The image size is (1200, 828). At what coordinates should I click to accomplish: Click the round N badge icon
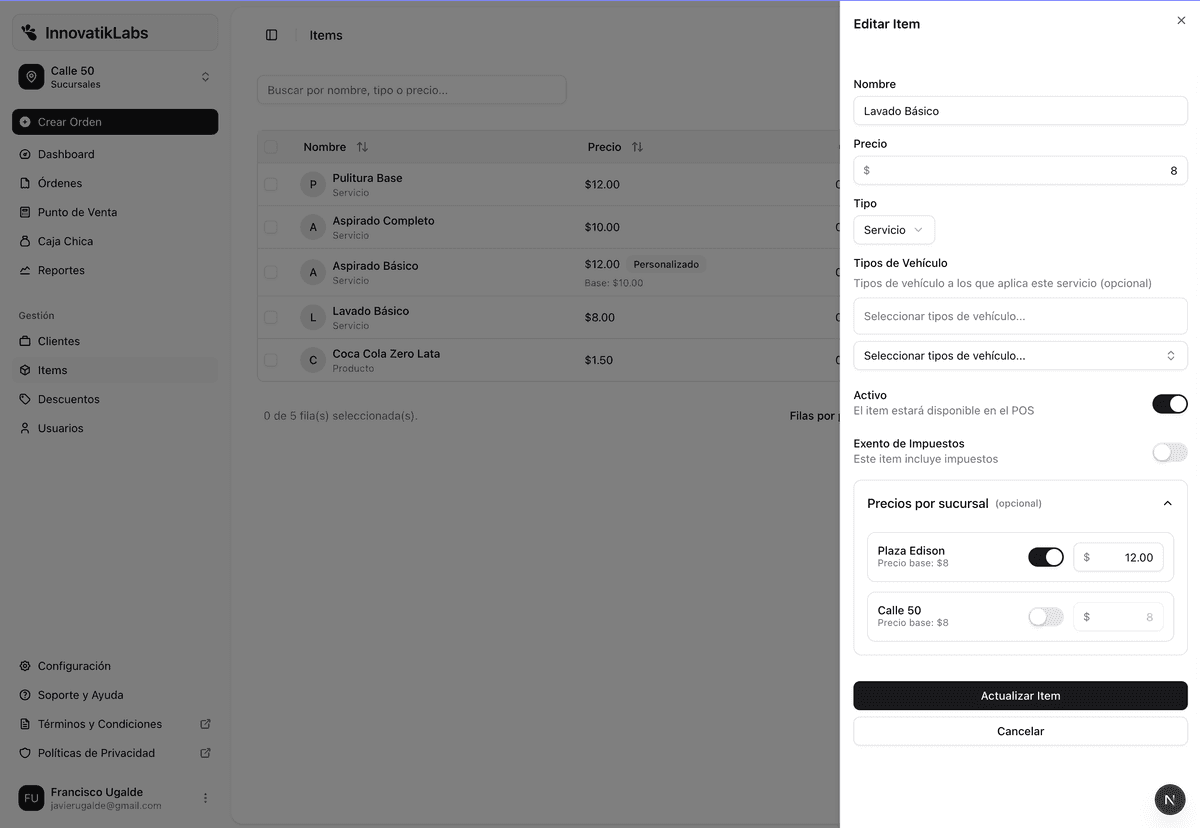click(x=1170, y=800)
